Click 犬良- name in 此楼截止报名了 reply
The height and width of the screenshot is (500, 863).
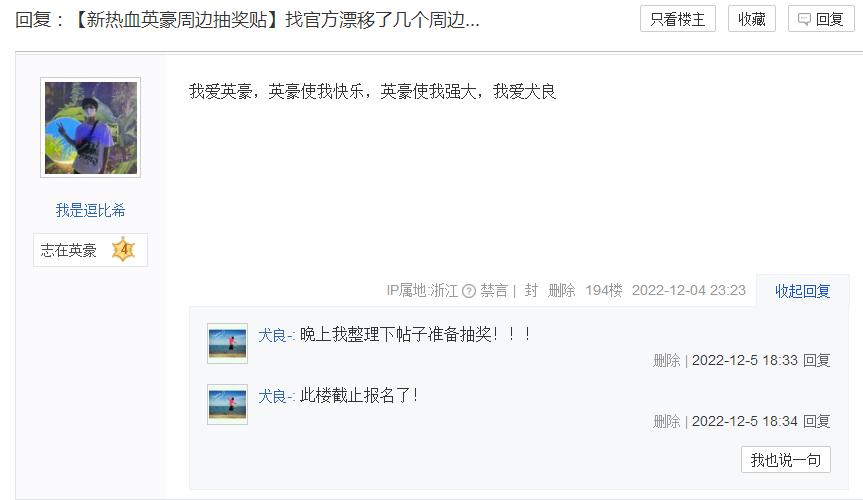[276, 396]
